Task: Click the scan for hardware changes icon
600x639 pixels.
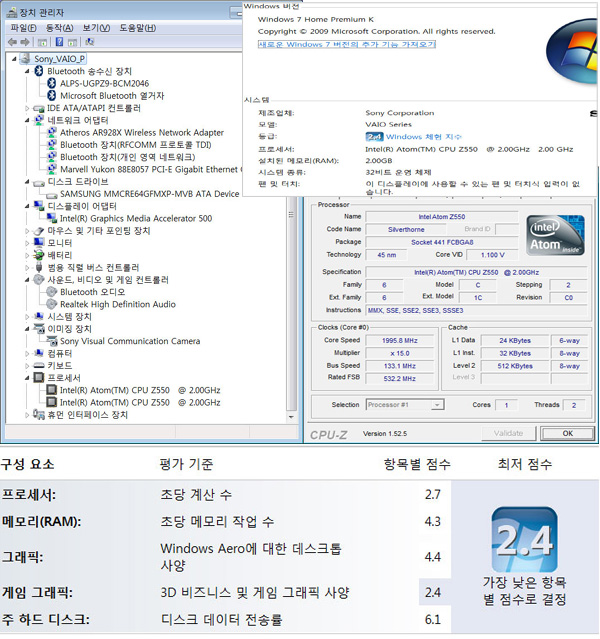Action: (x=90, y=42)
